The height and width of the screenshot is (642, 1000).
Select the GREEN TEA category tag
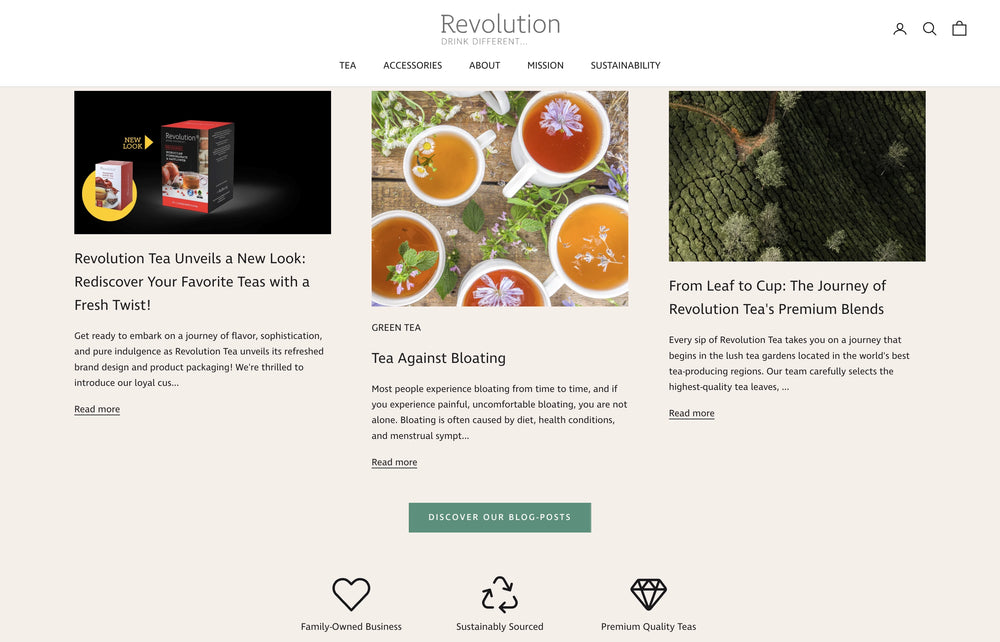396,328
